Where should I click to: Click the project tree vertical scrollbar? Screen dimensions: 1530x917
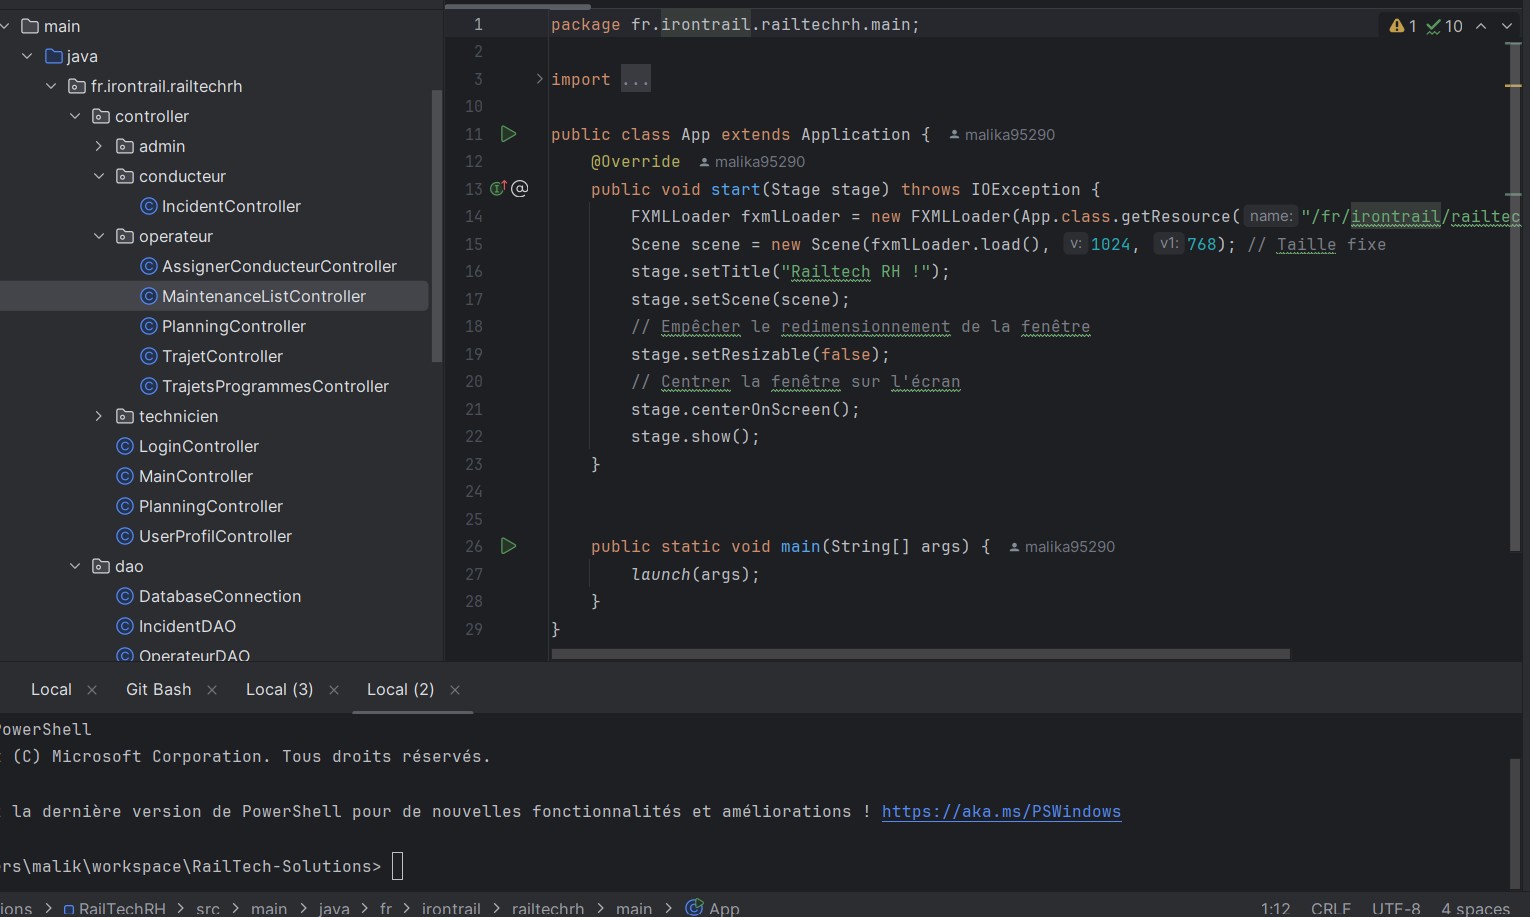click(436, 225)
